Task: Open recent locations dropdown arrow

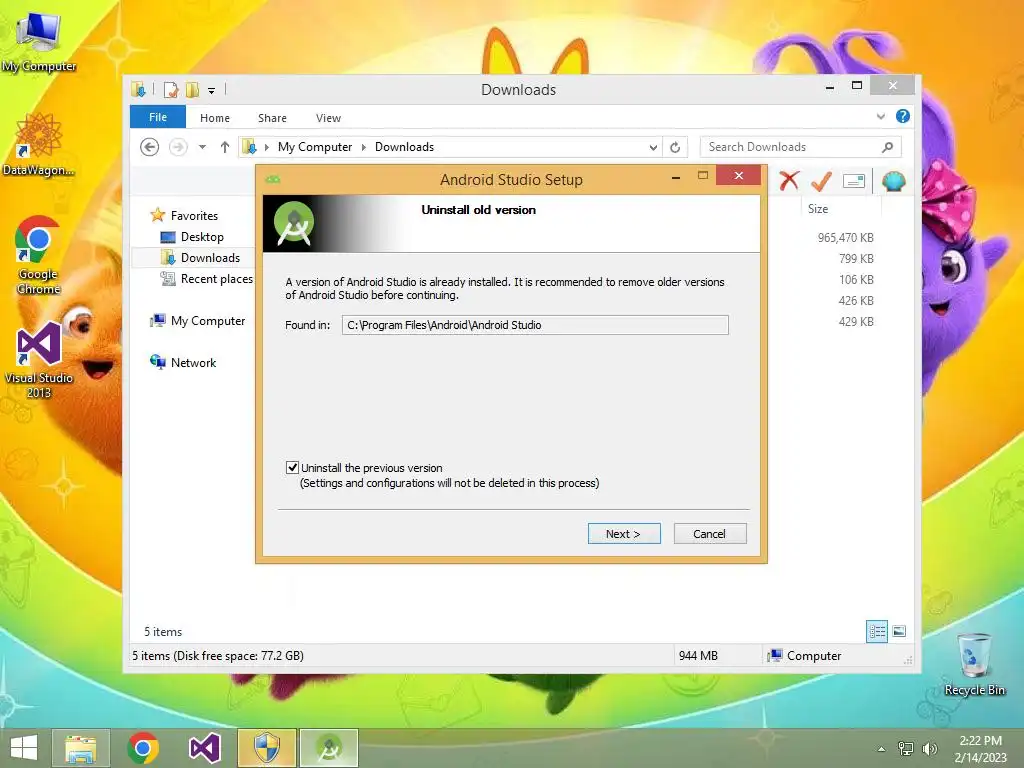Action: click(x=202, y=147)
